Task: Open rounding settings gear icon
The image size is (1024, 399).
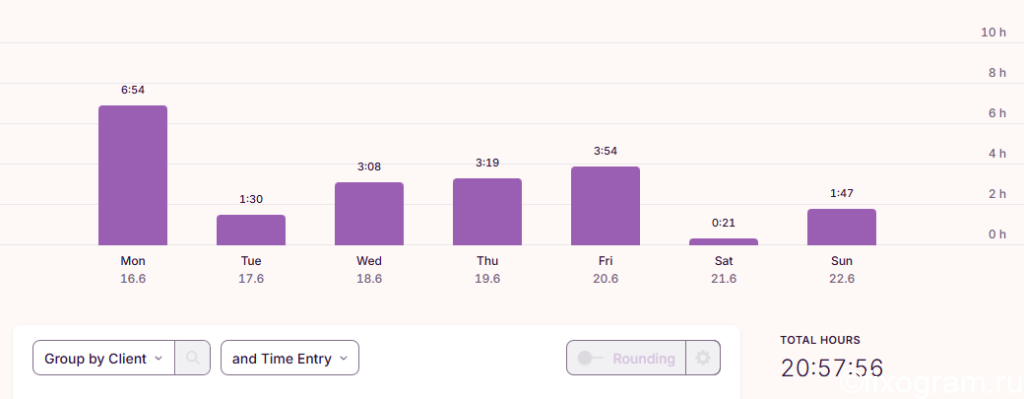Action: [x=703, y=358]
